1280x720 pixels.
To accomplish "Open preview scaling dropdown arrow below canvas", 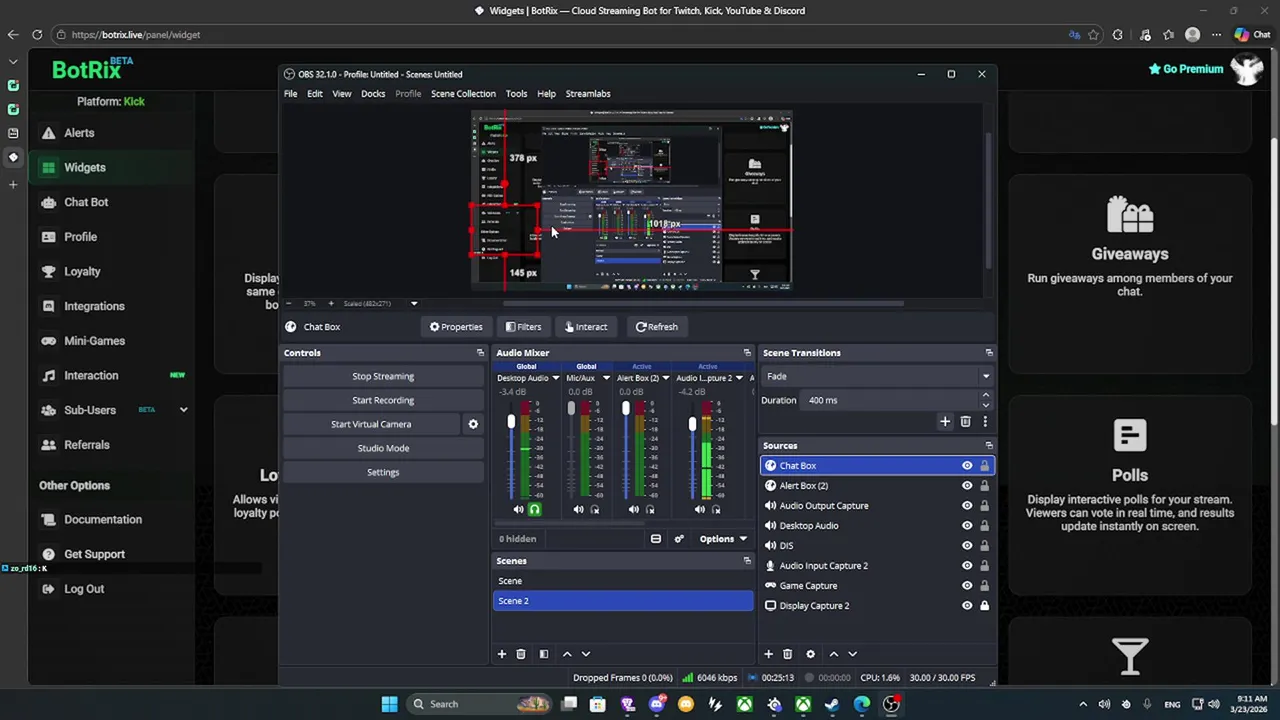I will (x=414, y=304).
